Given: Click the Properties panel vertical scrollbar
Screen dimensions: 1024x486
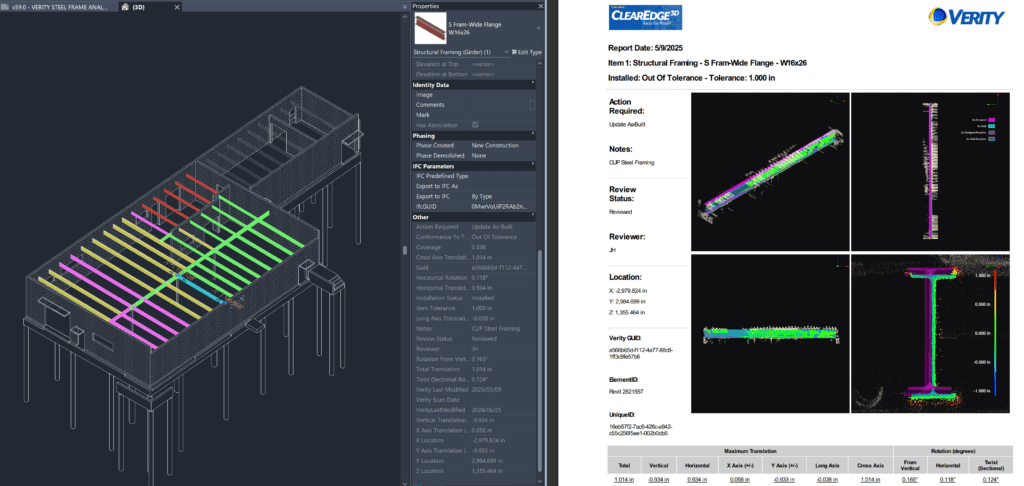Looking at the screenshot, I should [539, 359].
